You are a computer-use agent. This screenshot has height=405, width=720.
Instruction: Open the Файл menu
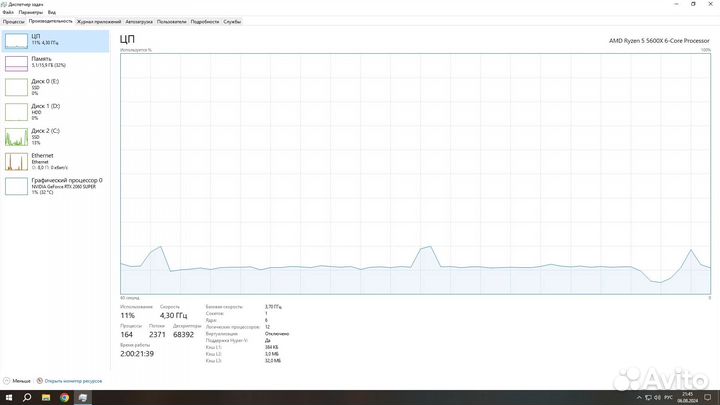pos(8,13)
